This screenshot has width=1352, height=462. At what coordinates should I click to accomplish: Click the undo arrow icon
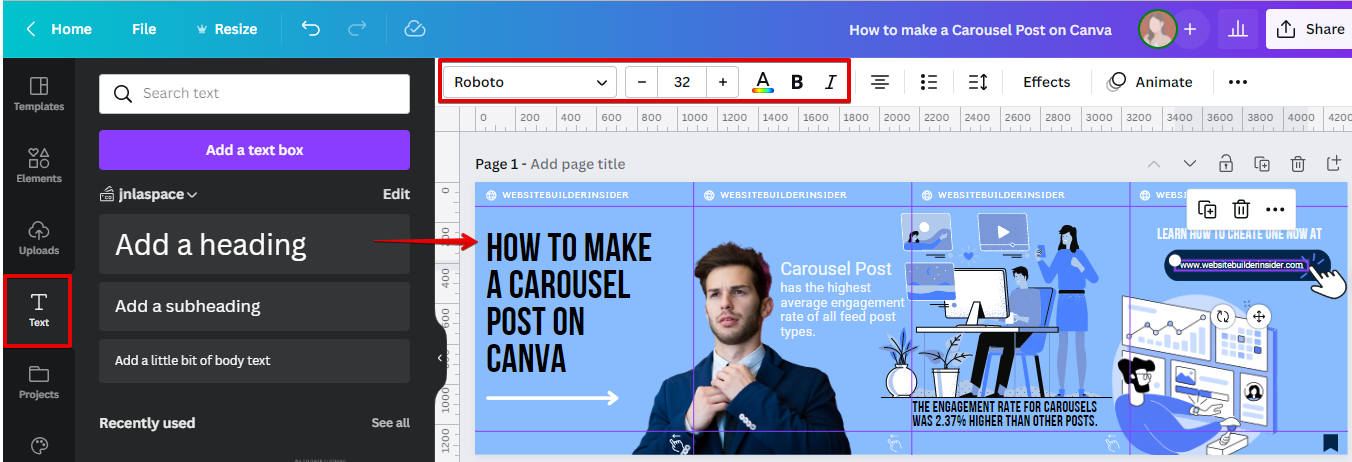click(311, 29)
